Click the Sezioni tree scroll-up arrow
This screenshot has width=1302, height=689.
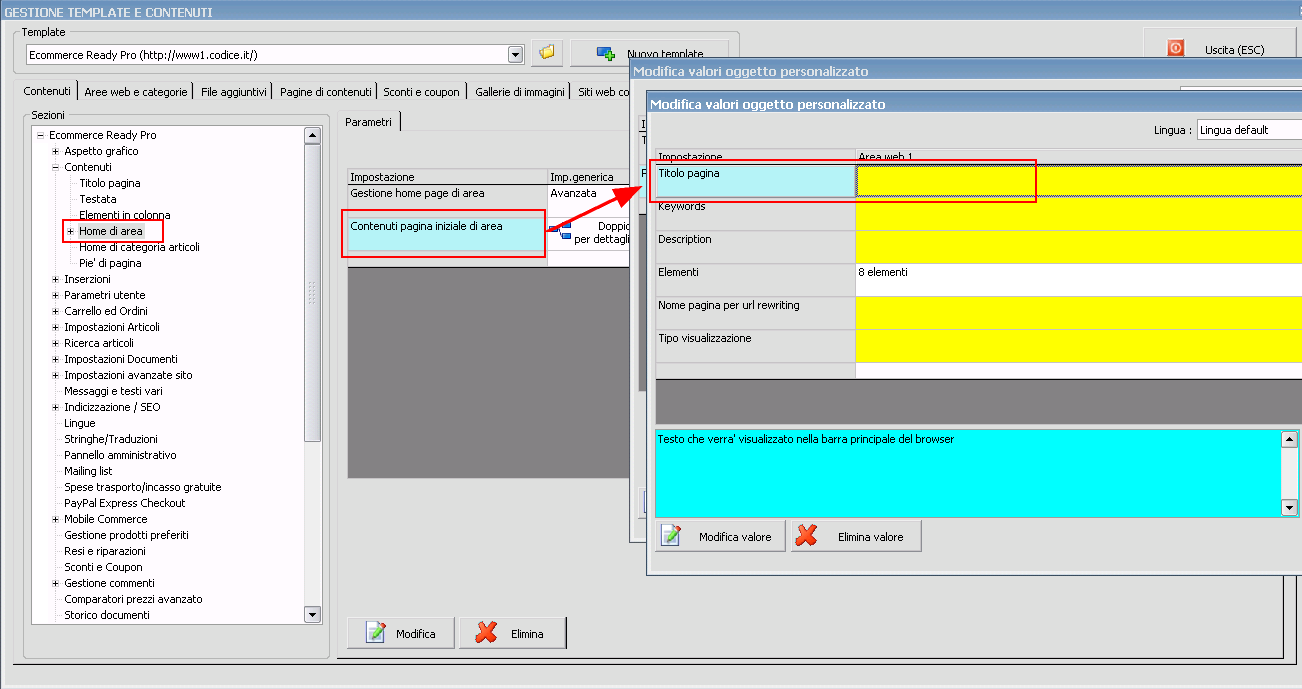point(312,136)
